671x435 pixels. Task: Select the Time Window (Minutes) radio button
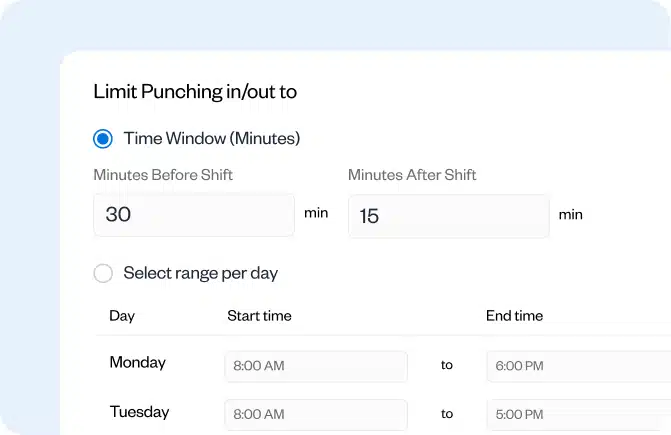click(103, 139)
